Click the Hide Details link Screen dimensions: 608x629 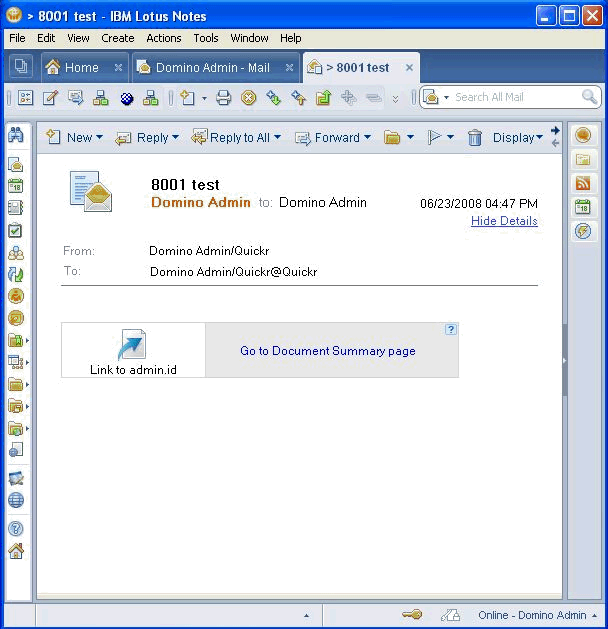coord(504,221)
